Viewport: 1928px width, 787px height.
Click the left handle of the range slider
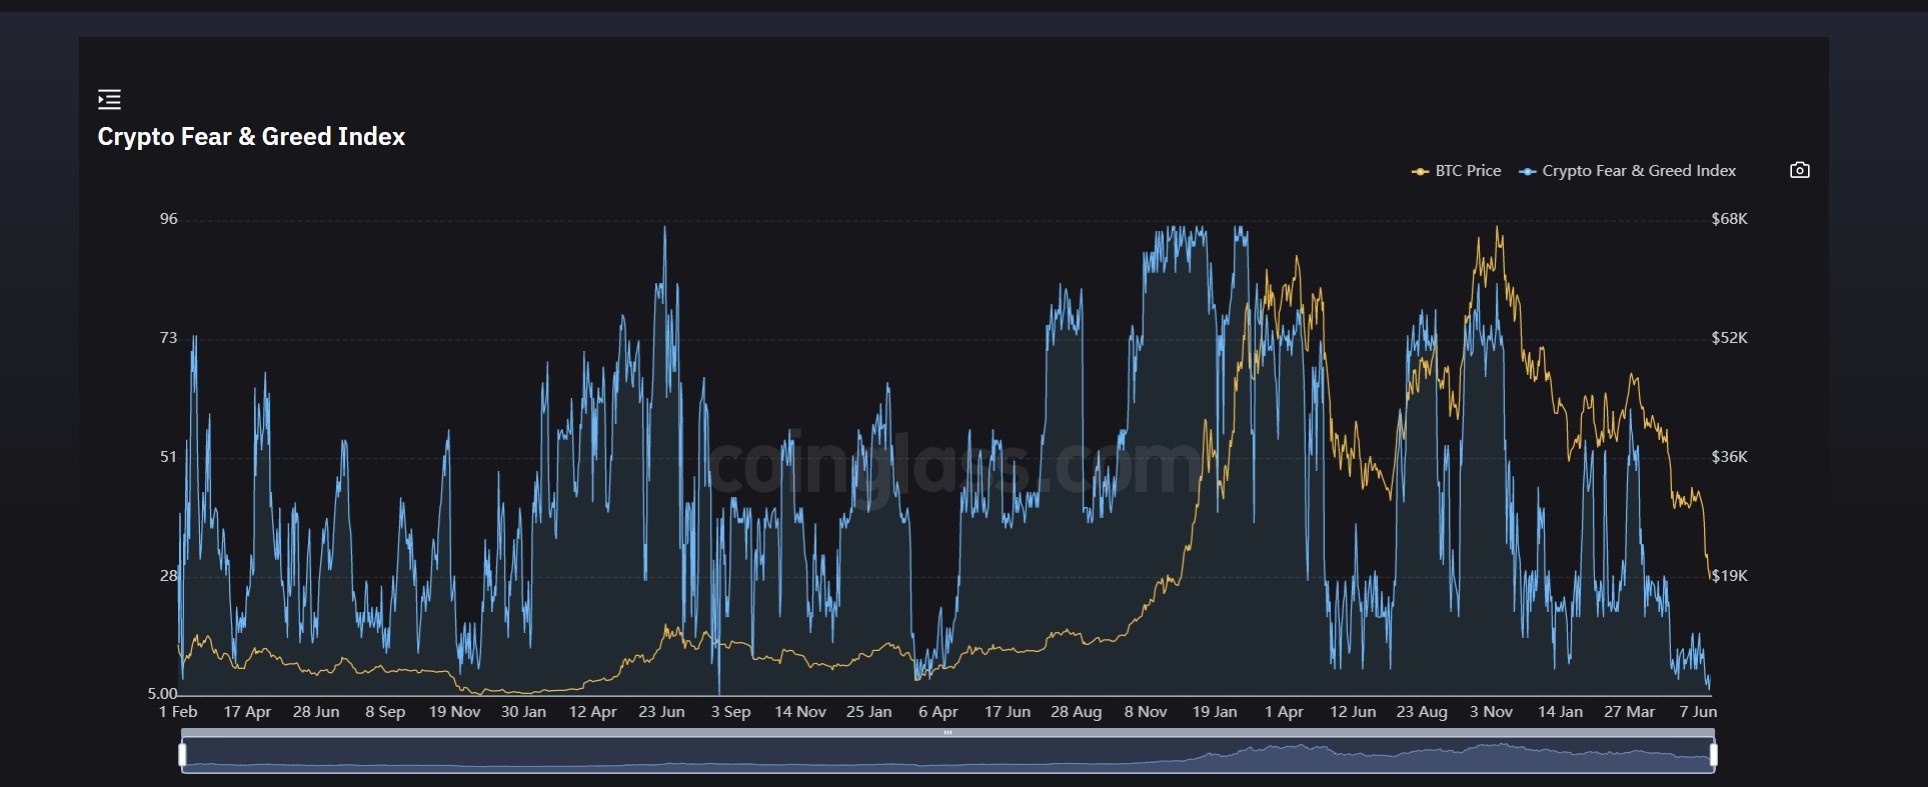182,754
